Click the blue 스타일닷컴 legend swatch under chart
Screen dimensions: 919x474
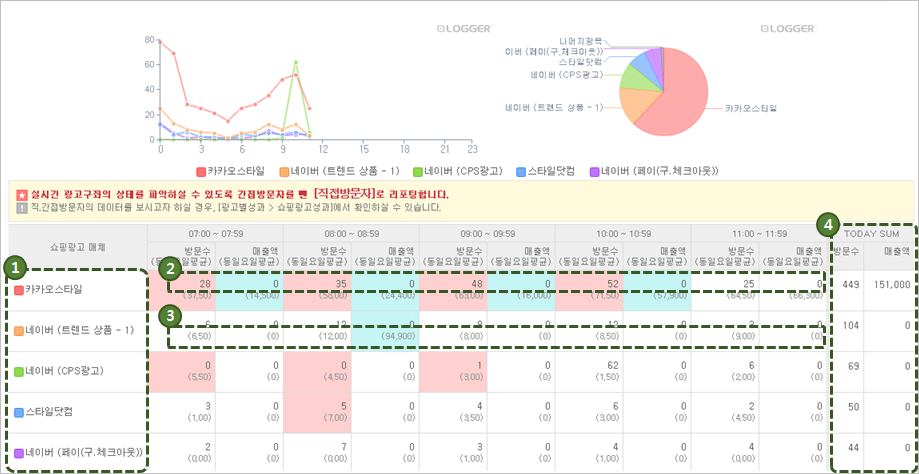522,172
